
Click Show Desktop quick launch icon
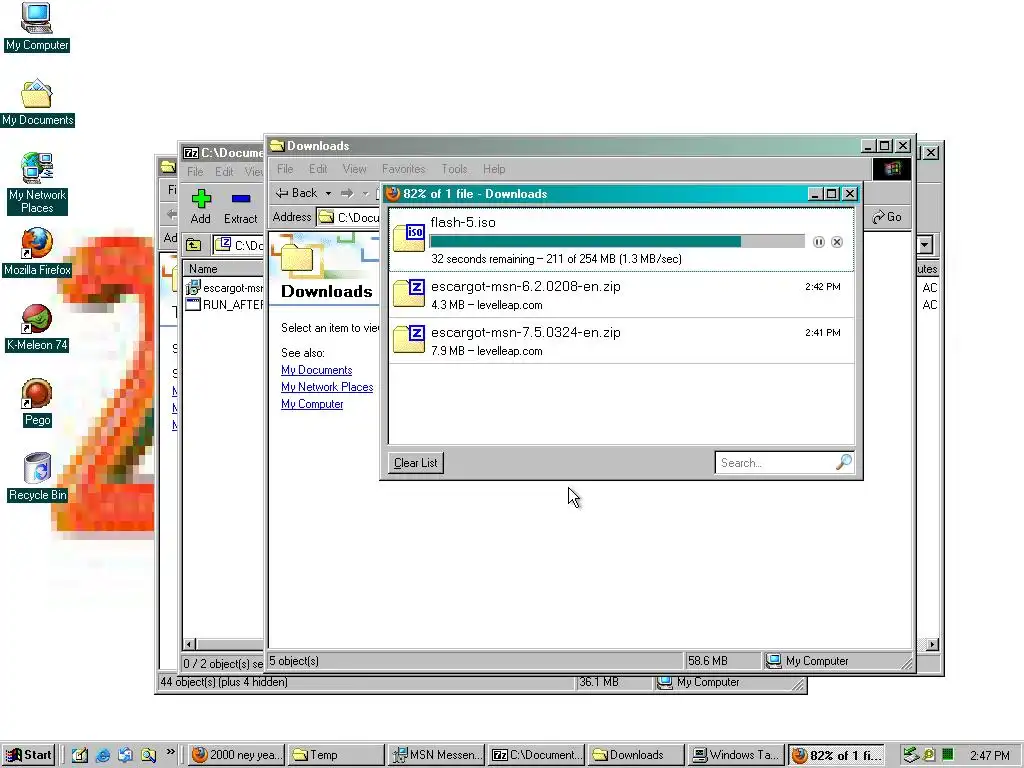click(80, 755)
